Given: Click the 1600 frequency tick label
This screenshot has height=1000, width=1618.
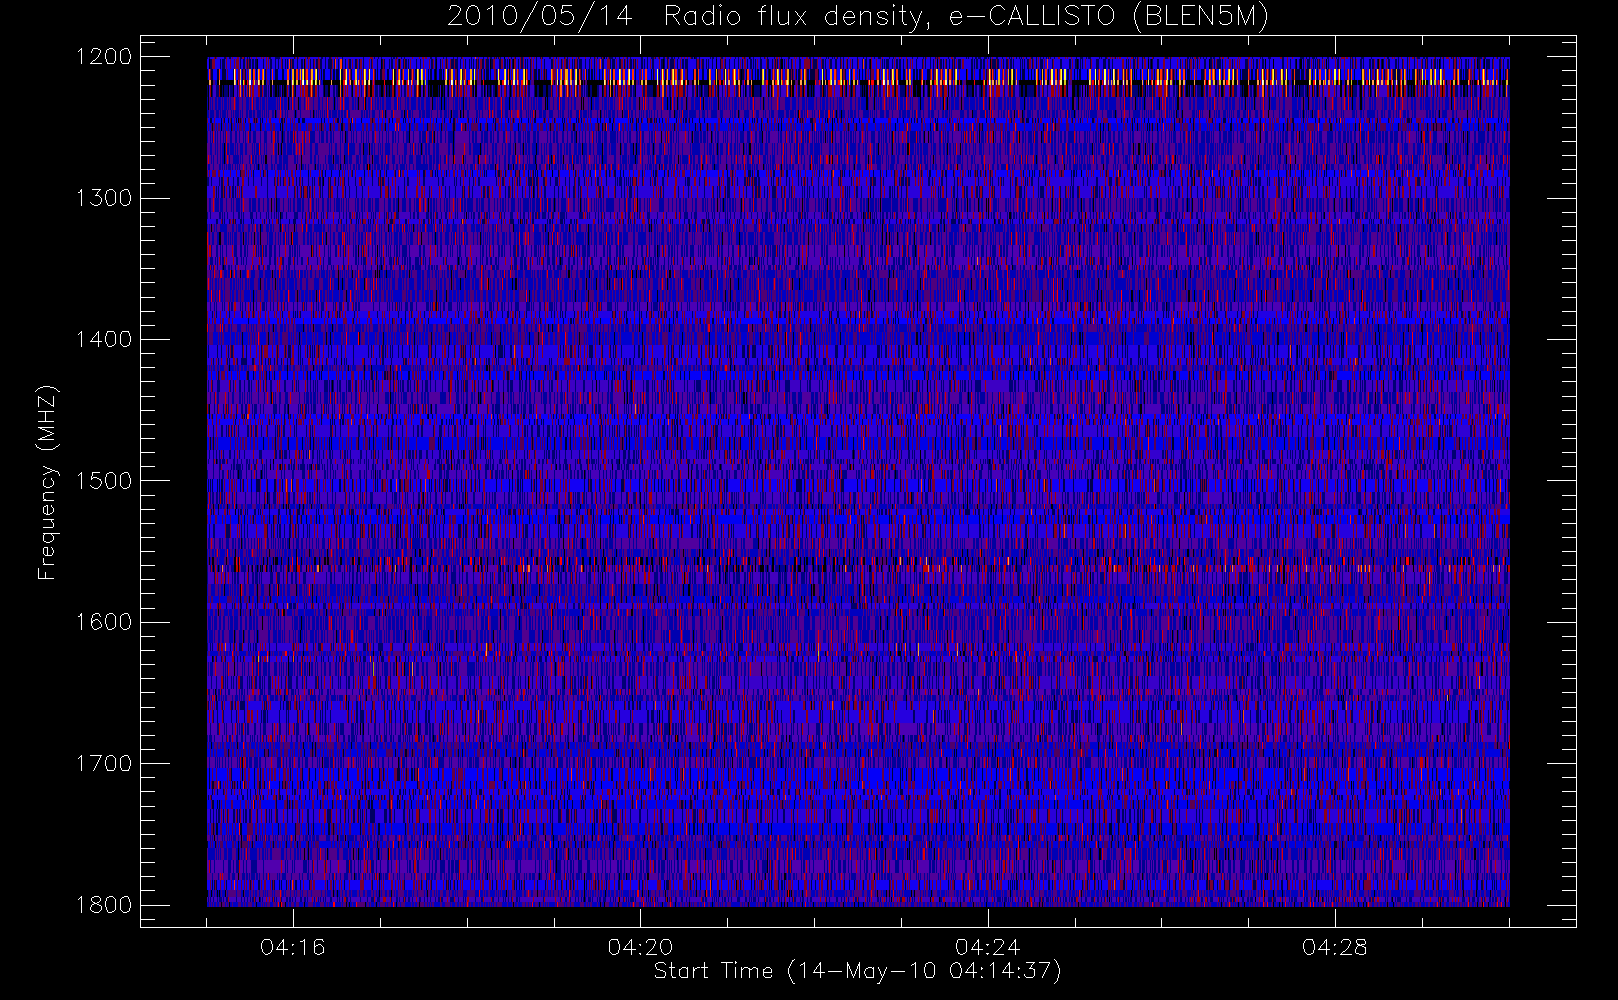Looking at the screenshot, I should pyautogui.click(x=104, y=622).
